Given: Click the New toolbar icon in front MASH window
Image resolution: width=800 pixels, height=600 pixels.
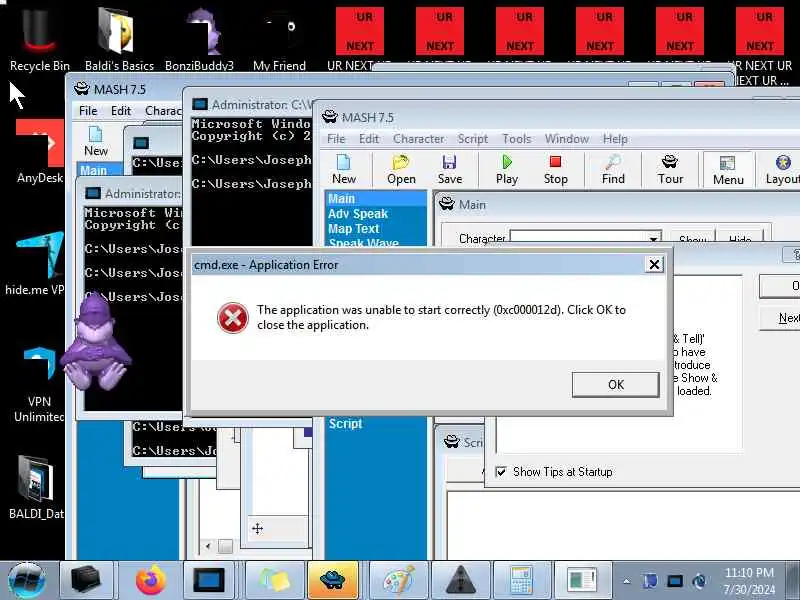Looking at the screenshot, I should pos(344,169).
